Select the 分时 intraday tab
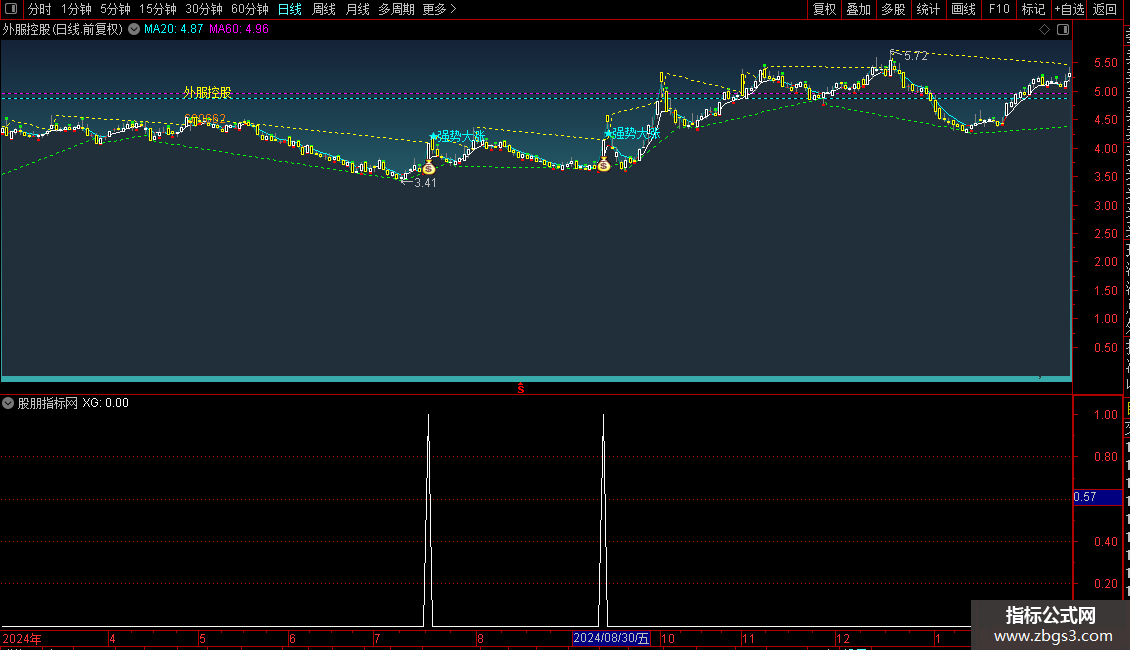The image size is (1130, 650). point(40,9)
